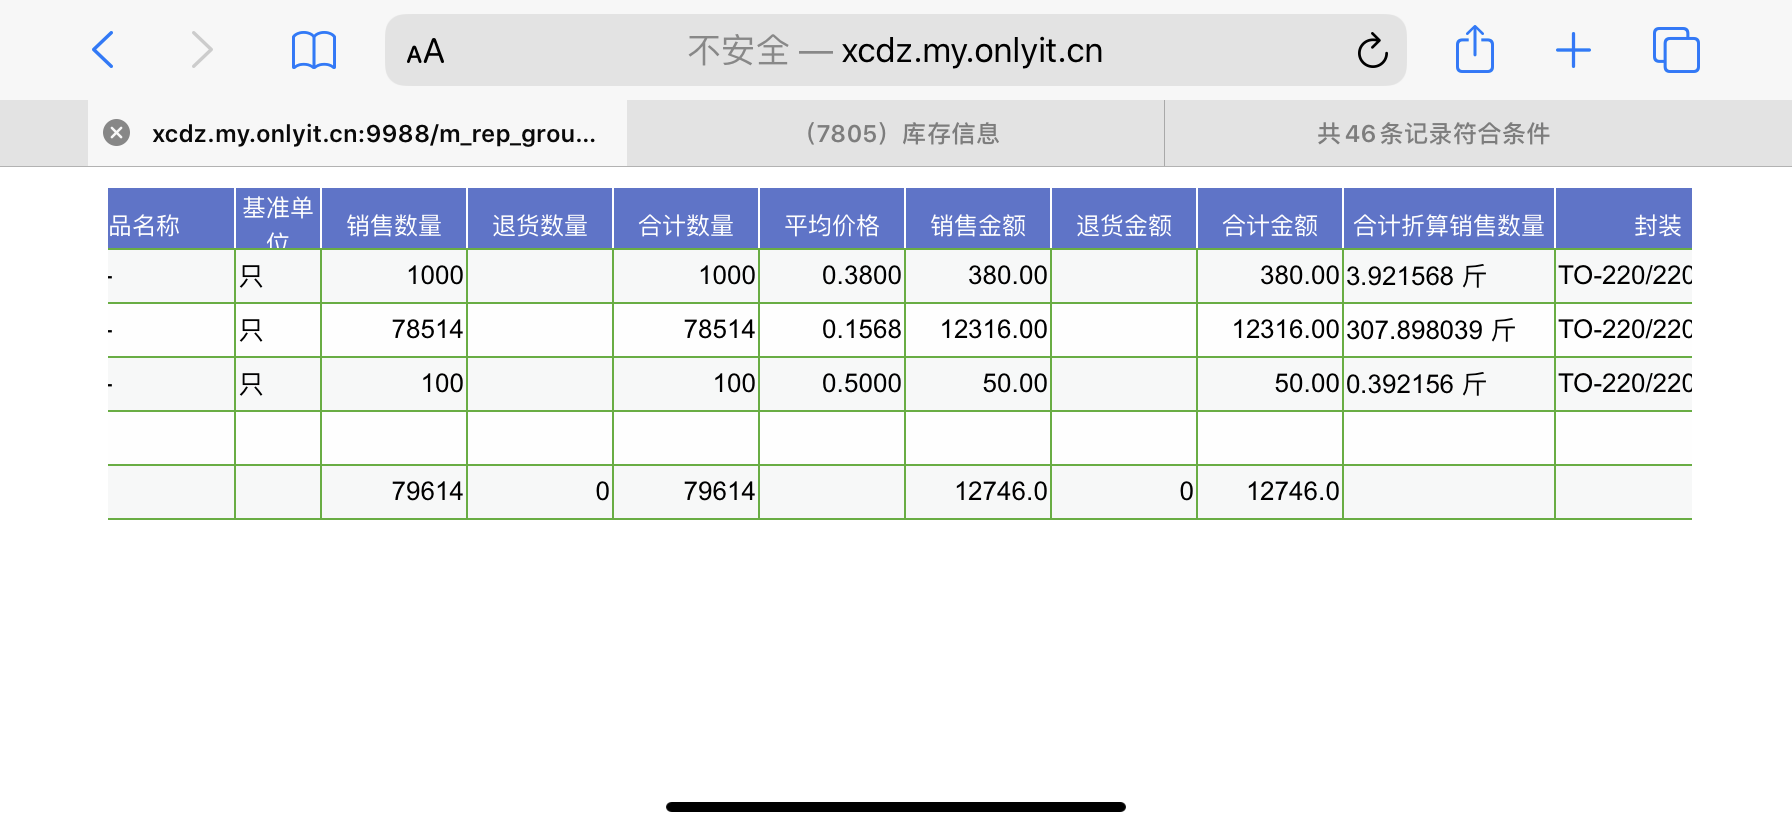Click the 销售数量 column header
The image size is (1792, 828).
click(394, 225)
